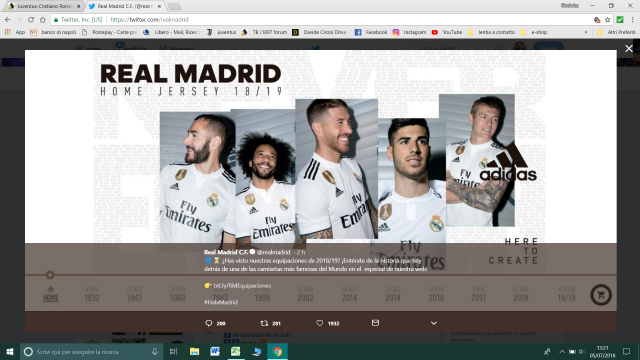Image resolution: width=640 pixels, height=360 pixels.
Task: Click the Twitter address bar URL
Action: [149, 20]
